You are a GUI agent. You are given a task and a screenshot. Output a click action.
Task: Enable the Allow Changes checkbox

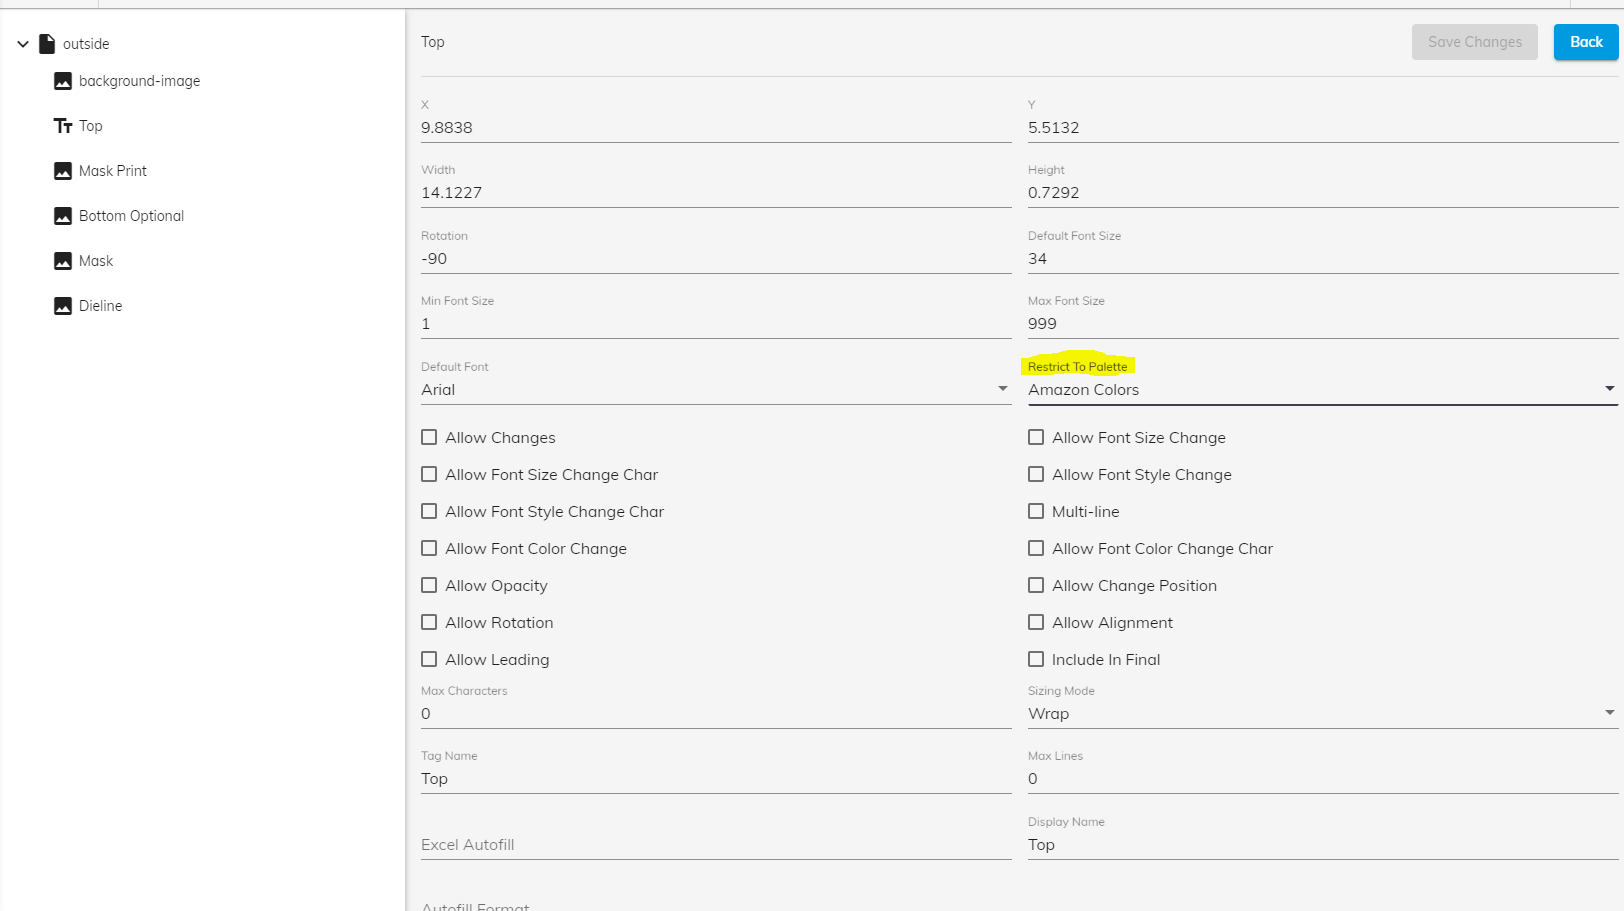click(x=429, y=437)
